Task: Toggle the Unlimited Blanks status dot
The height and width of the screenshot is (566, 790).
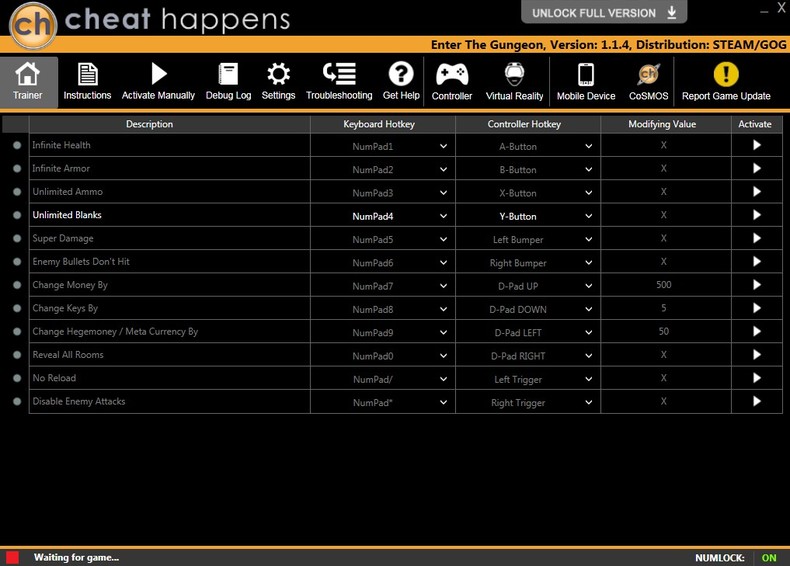Action: (x=17, y=215)
